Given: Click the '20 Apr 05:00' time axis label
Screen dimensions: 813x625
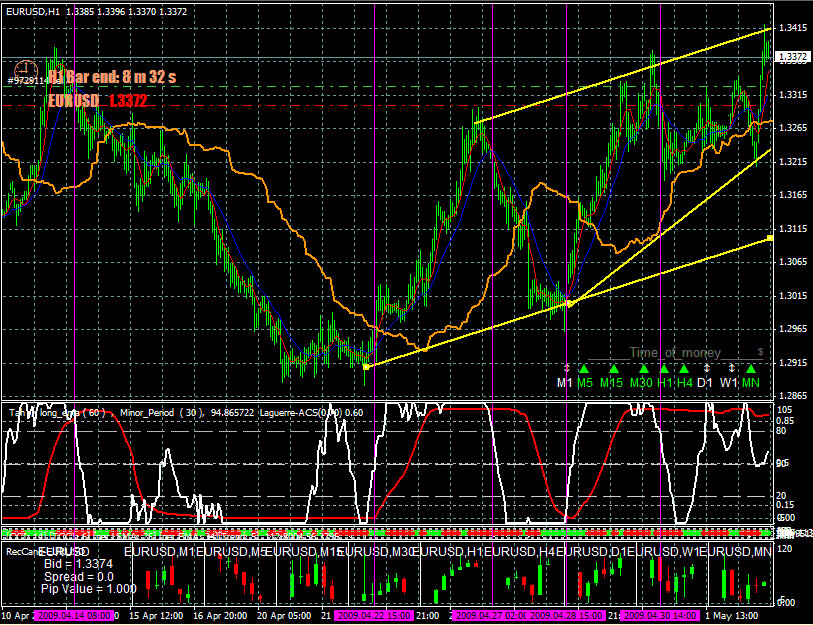Looking at the screenshot, I should [284, 616].
